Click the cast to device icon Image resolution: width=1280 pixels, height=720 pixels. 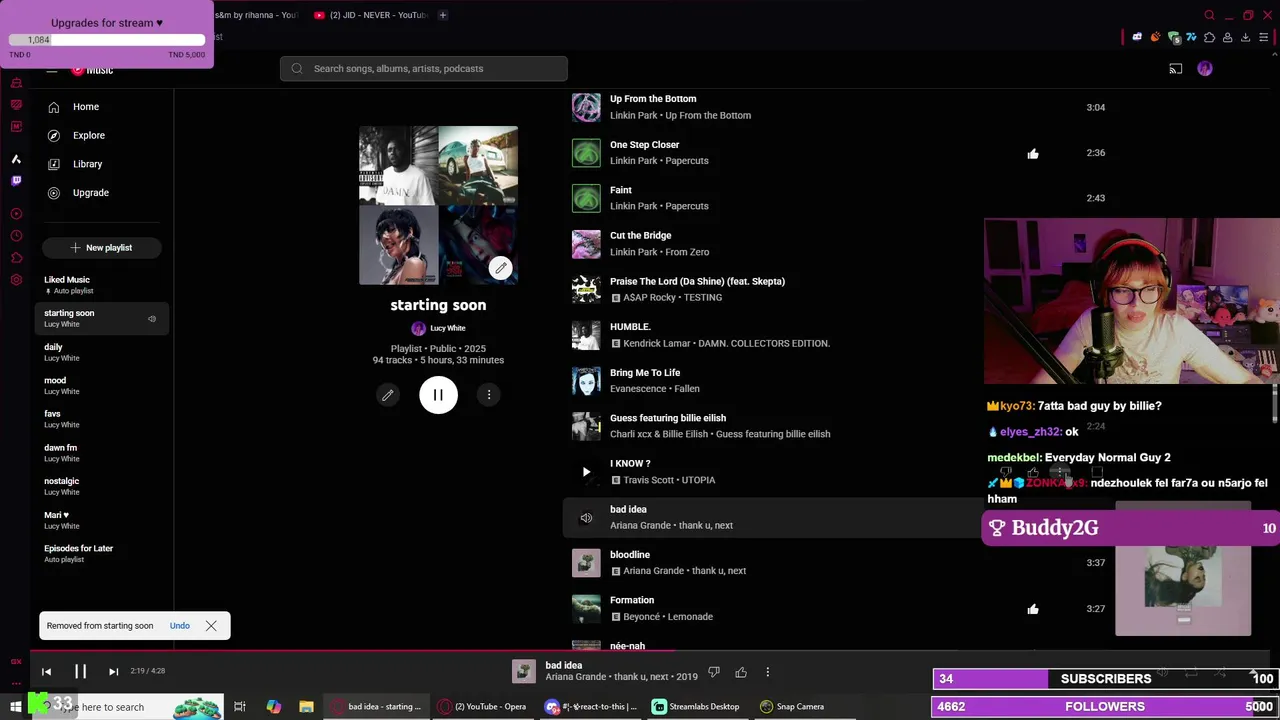1176,69
